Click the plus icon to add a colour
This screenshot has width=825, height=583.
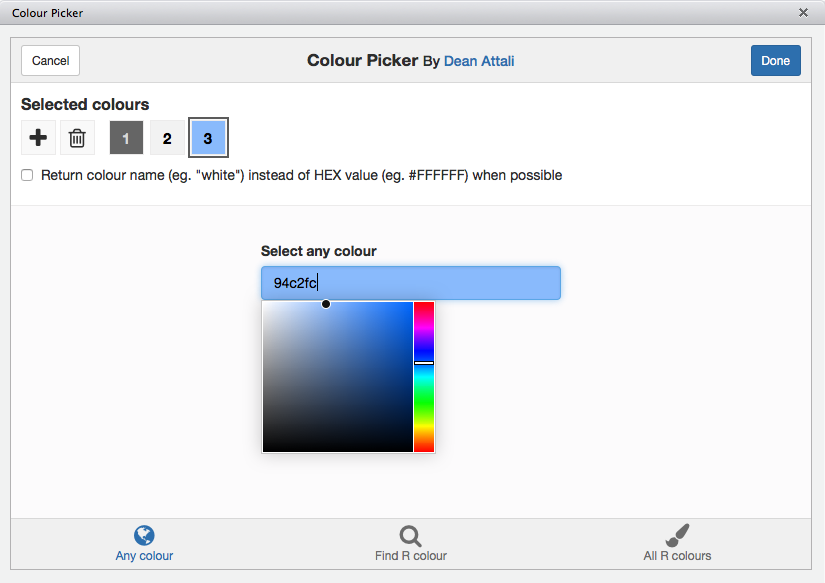coord(38,138)
